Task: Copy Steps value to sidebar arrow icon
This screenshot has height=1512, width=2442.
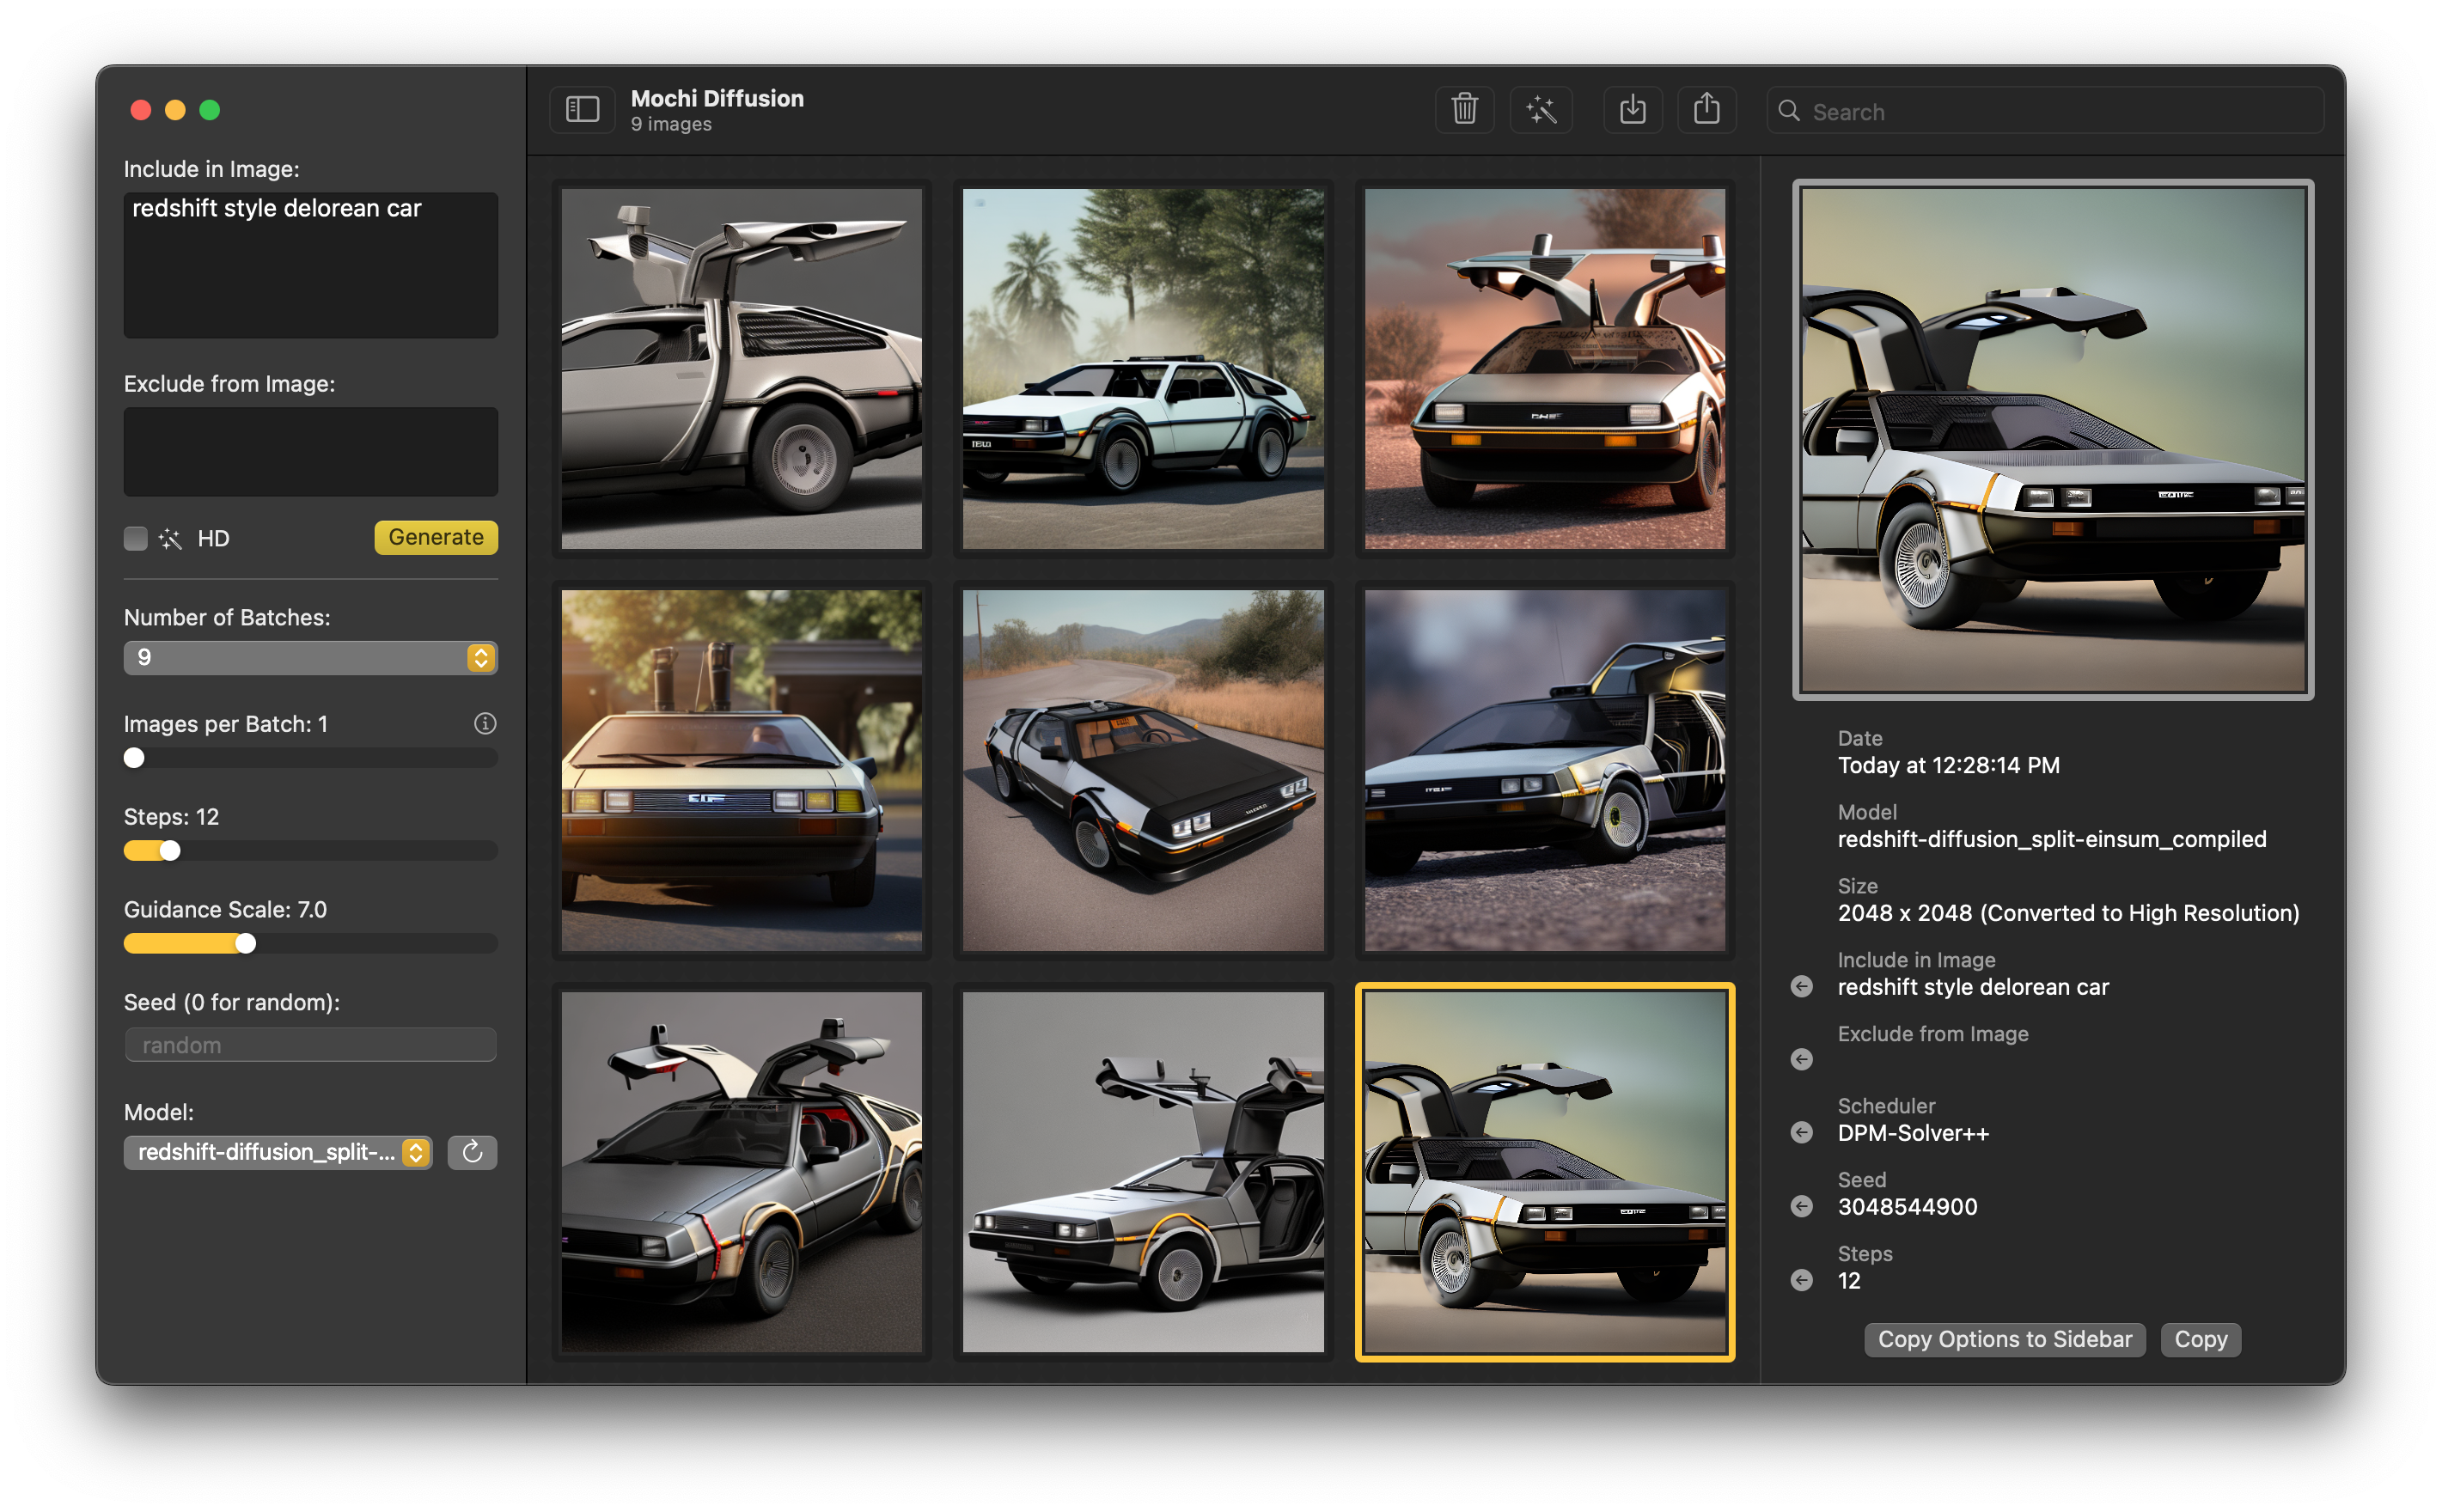Action: tap(1801, 1280)
